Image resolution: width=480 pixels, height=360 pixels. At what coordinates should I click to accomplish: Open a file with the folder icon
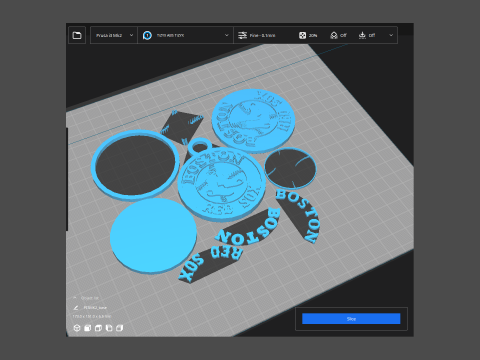point(77,35)
